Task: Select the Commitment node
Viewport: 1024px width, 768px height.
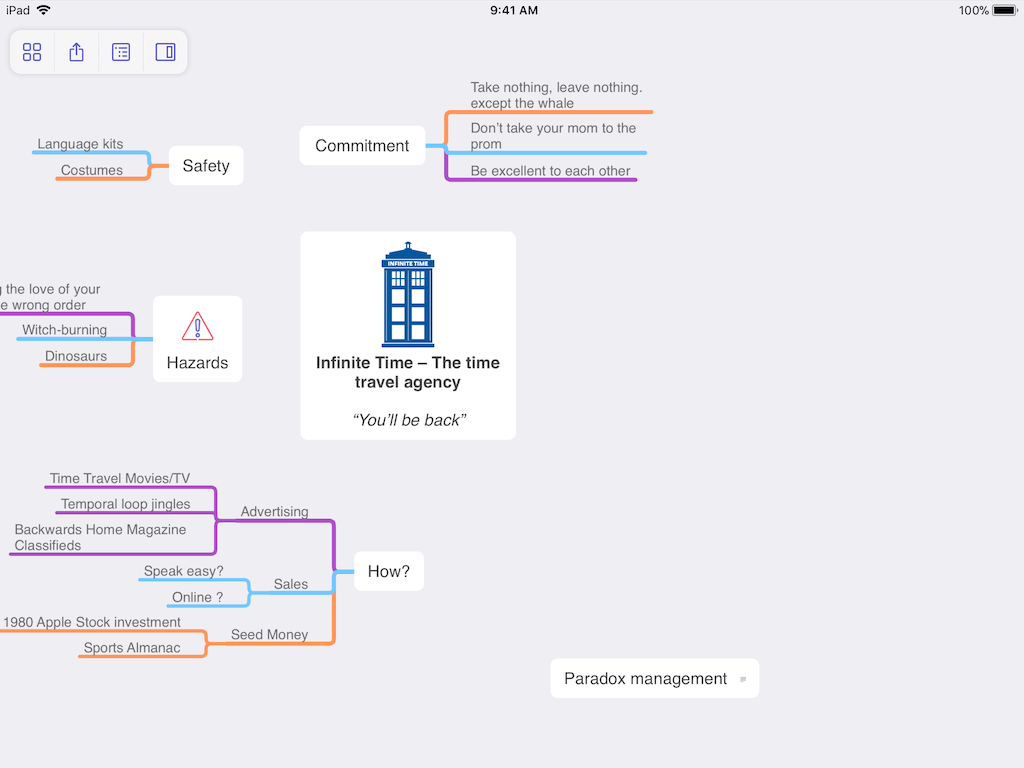Action: [x=362, y=146]
